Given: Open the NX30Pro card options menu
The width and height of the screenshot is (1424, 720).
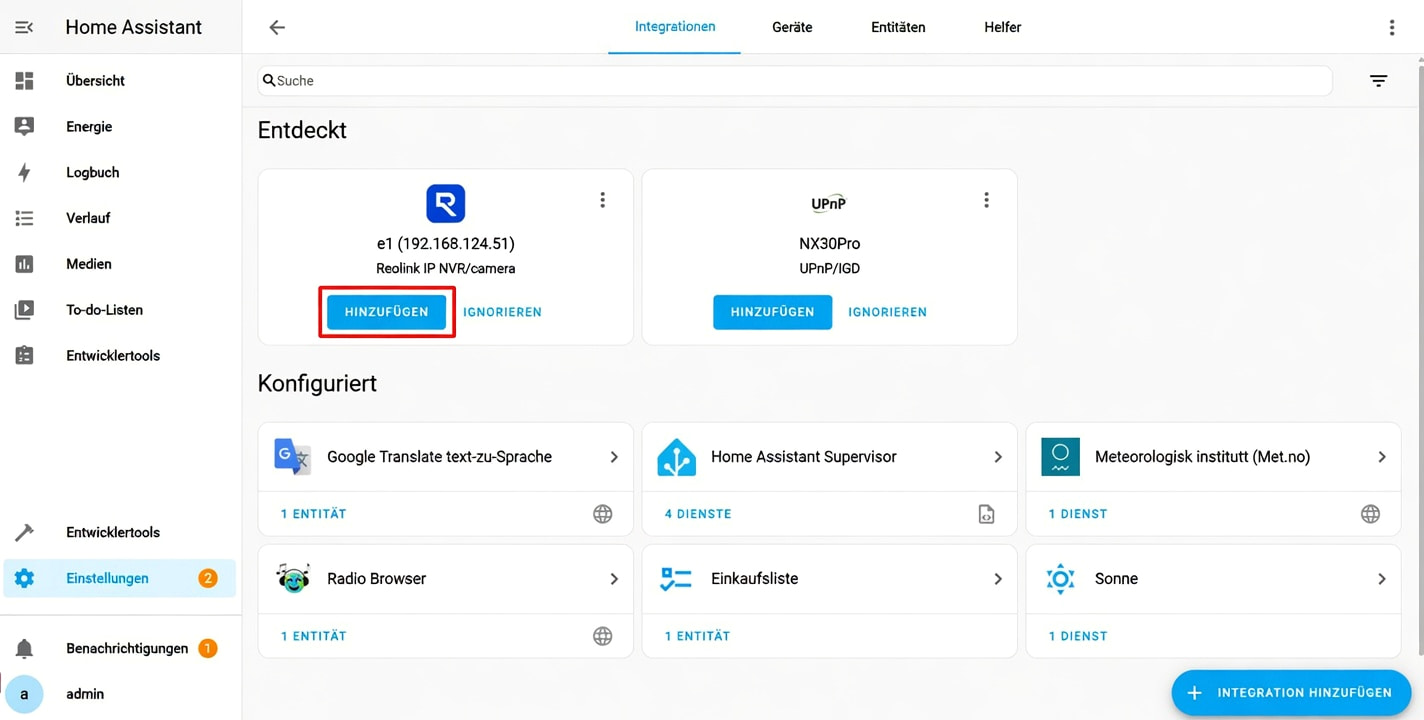Looking at the screenshot, I should [x=986, y=200].
